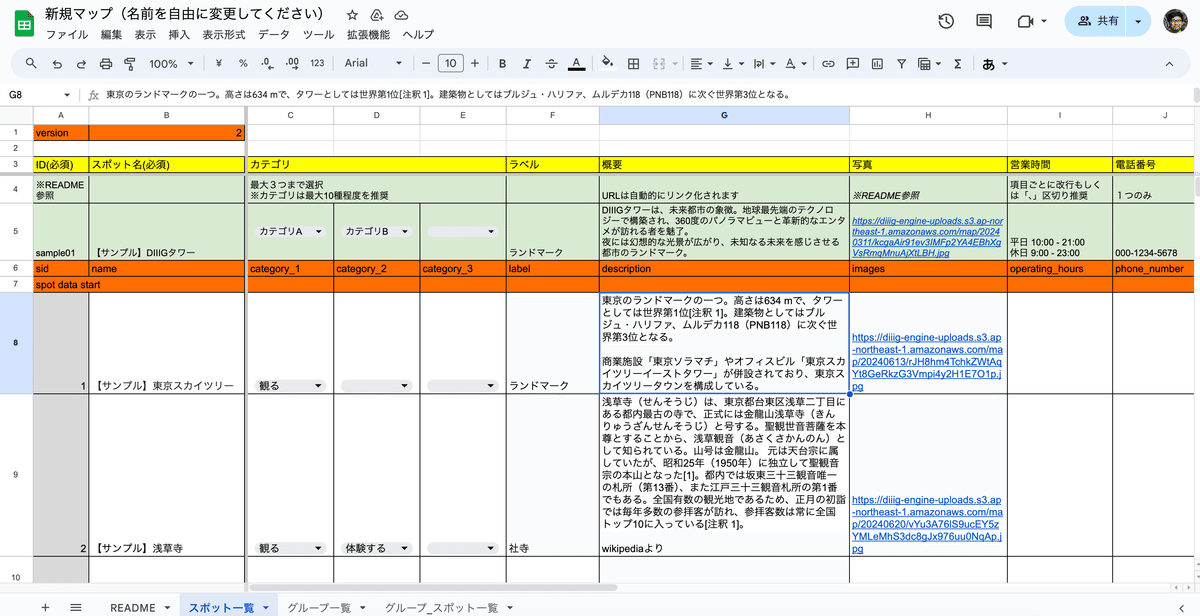The height and width of the screenshot is (616, 1200).
Task: Undo the last action
Action: point(56,63)
